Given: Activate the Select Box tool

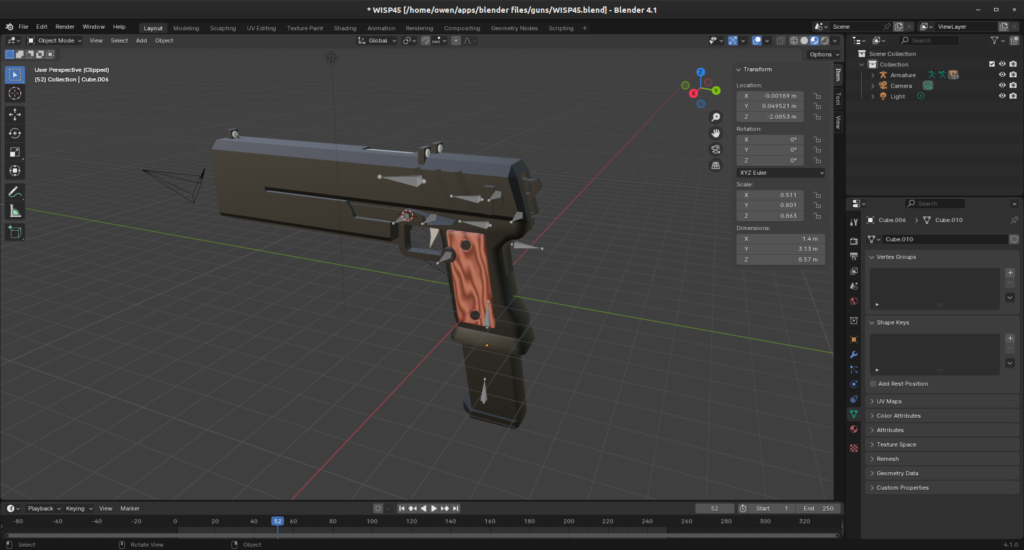Looking at the screenshot, I should [x=14, y=74].
